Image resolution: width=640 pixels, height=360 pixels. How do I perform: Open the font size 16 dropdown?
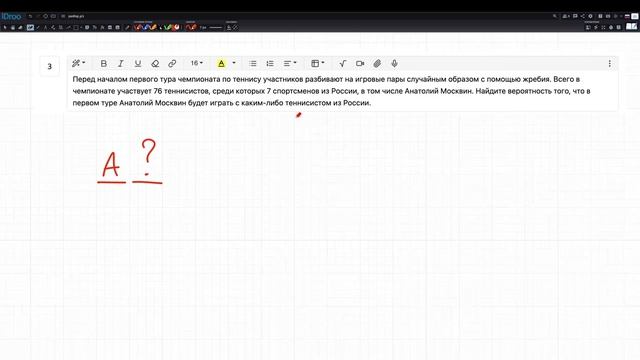click(x=196, y=63)
